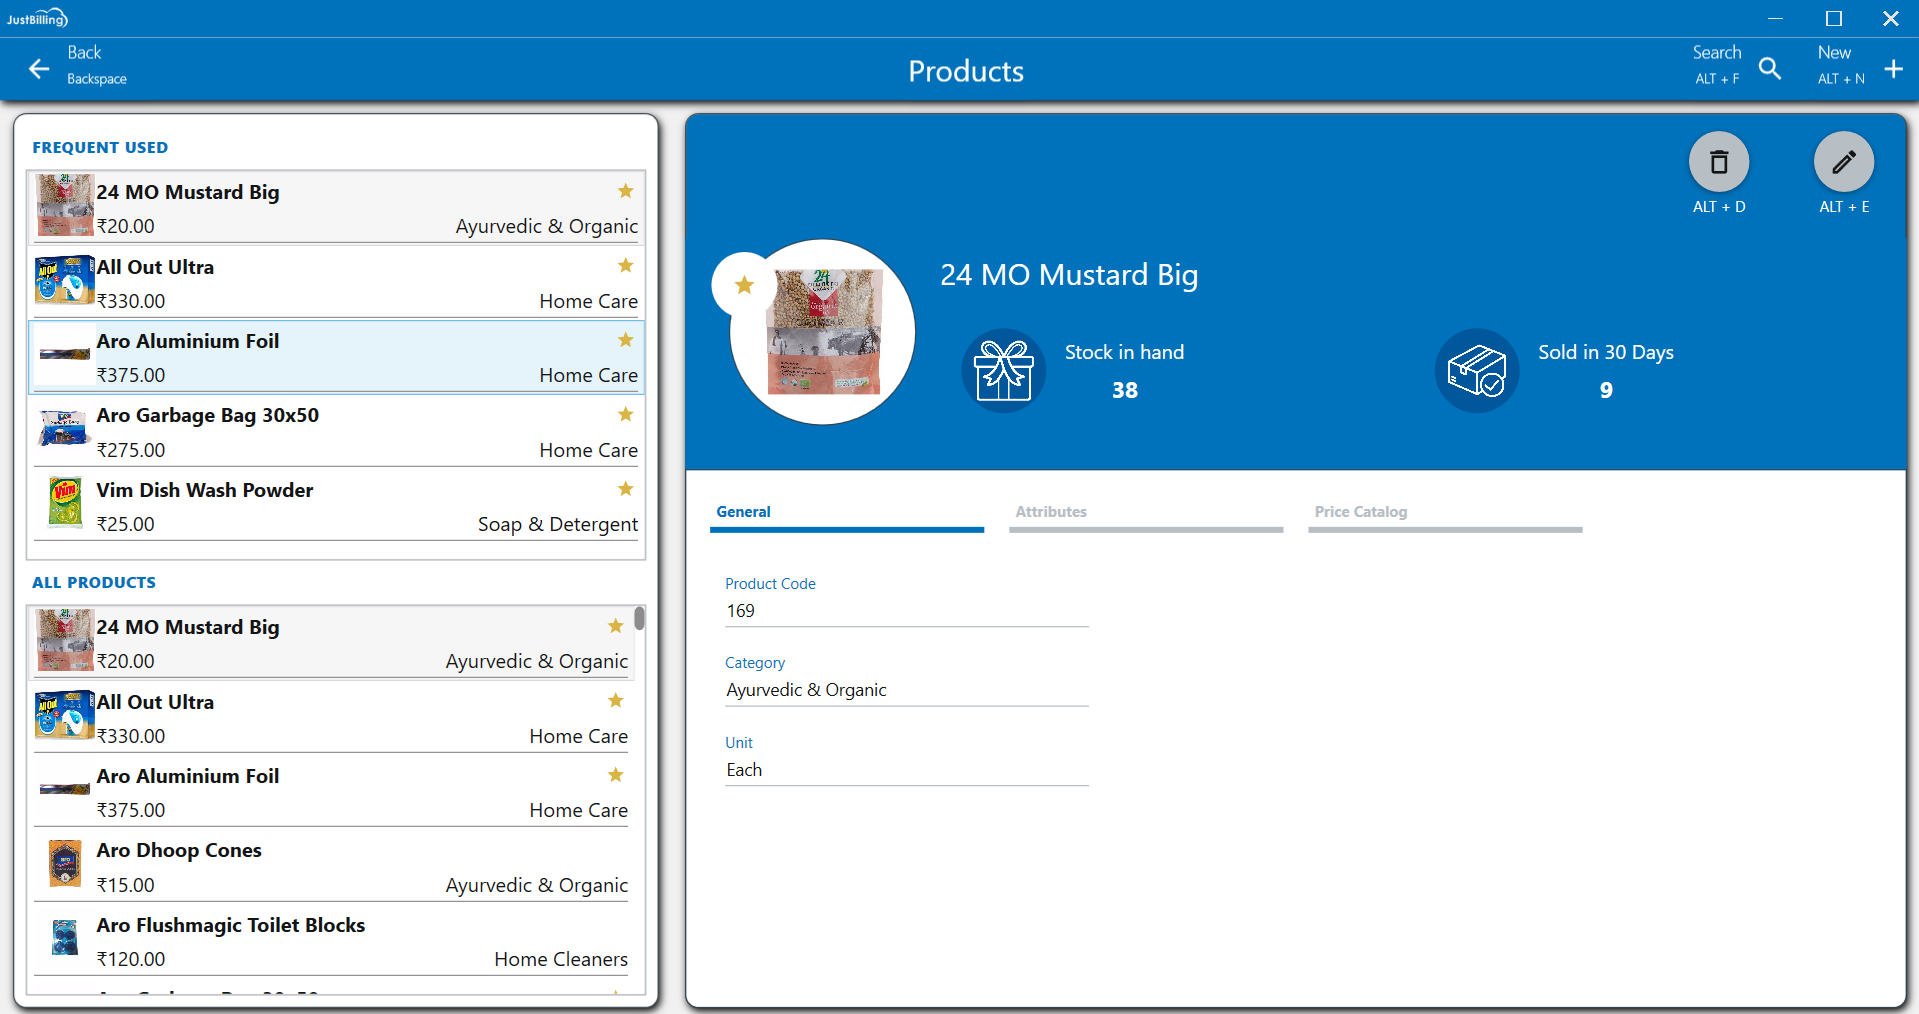Screen dimensions: 1919x1014
Task: Click the pencil edit product icon
Action: 1843,162
